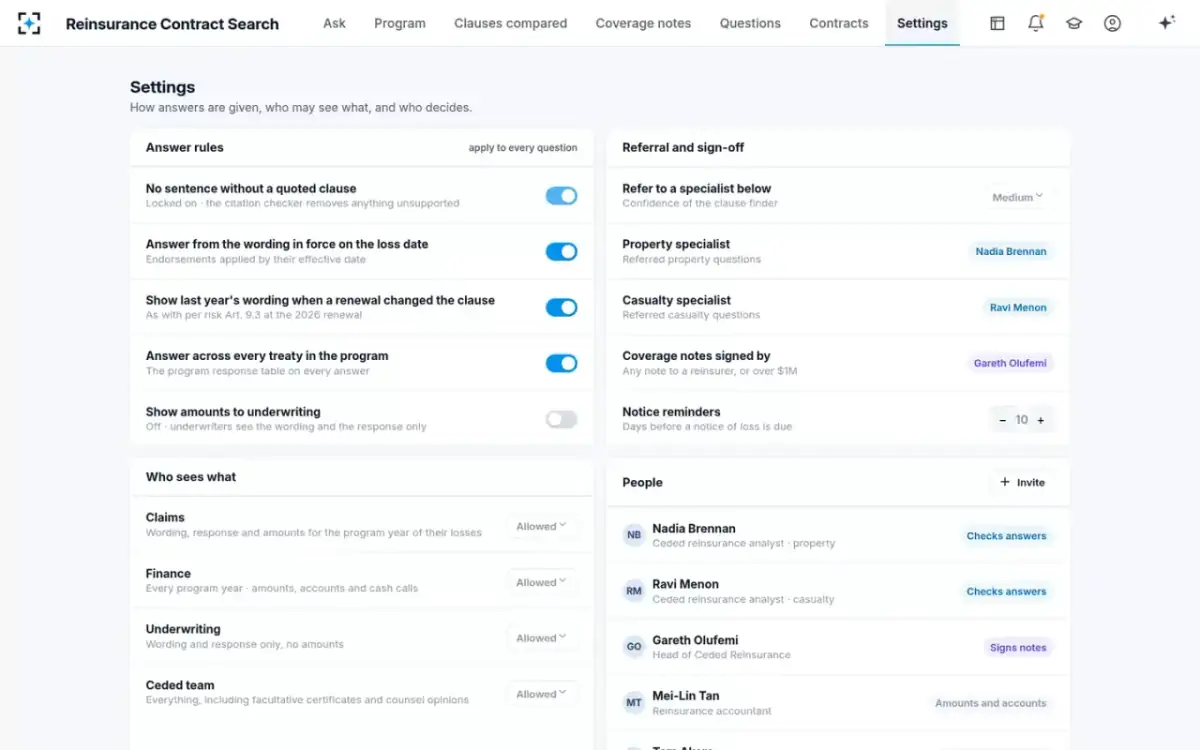1200x750 pixels.
Task: Click 'apply to every question' text
Action: [x=523, y=148]
